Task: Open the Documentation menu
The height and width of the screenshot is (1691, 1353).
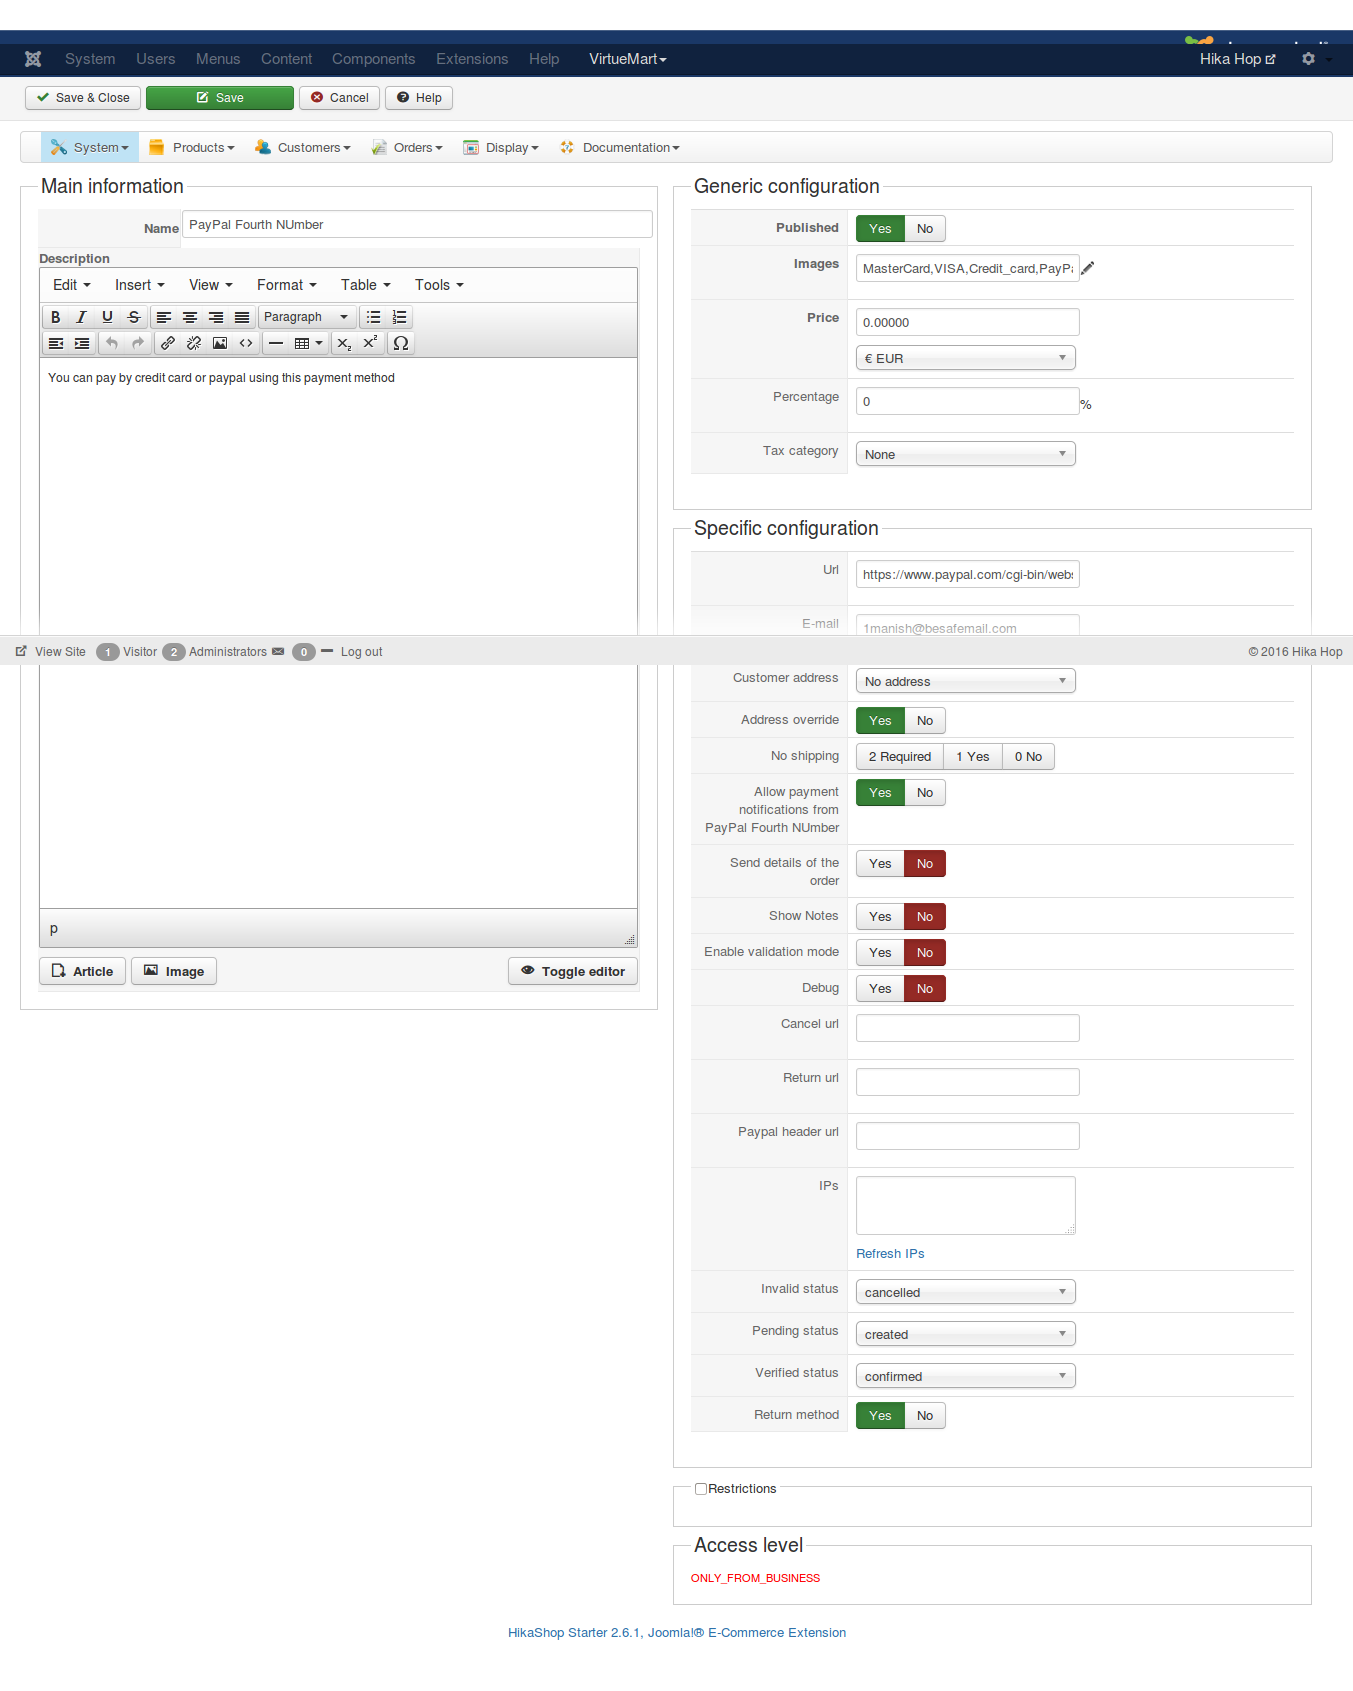Action: coord(620,148)
